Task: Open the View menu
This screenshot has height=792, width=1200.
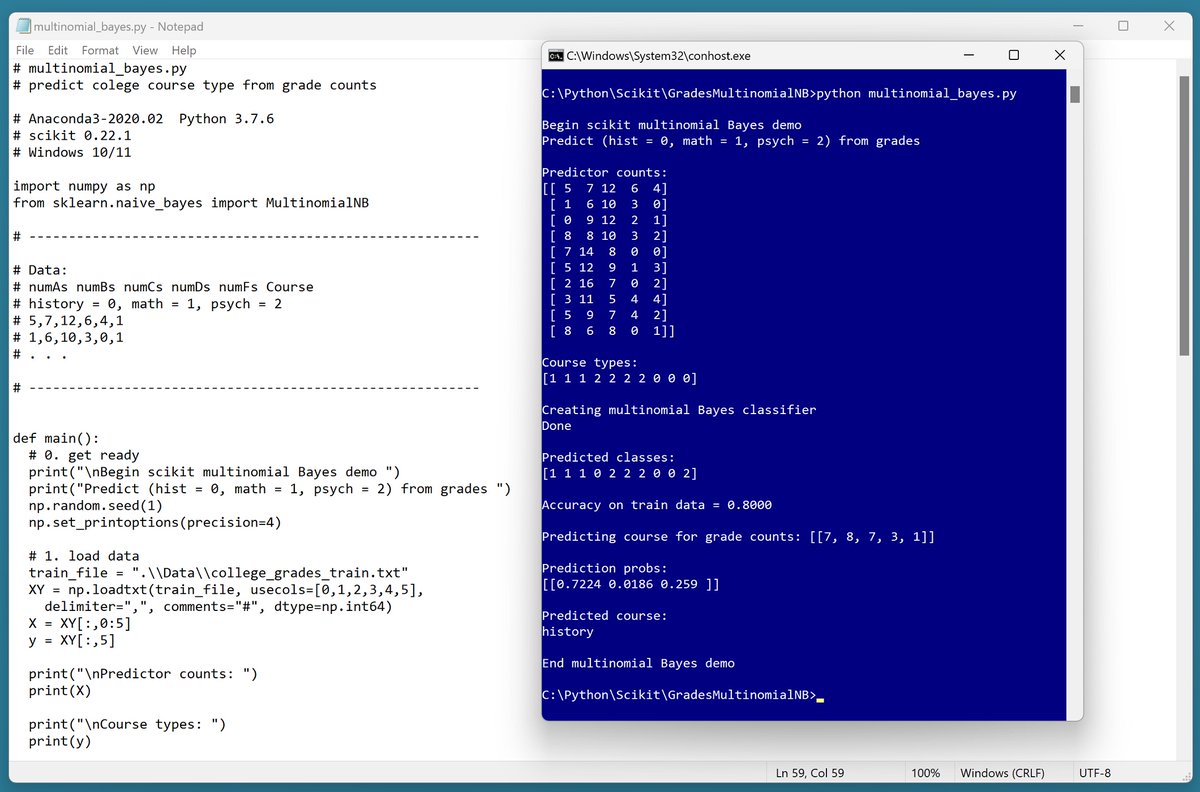Action: pyautogui.click(x=145, y=50)
